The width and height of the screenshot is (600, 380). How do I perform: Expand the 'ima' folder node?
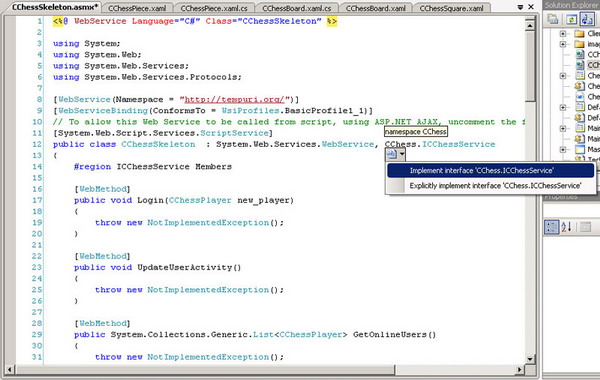click(x=562, y=44)
